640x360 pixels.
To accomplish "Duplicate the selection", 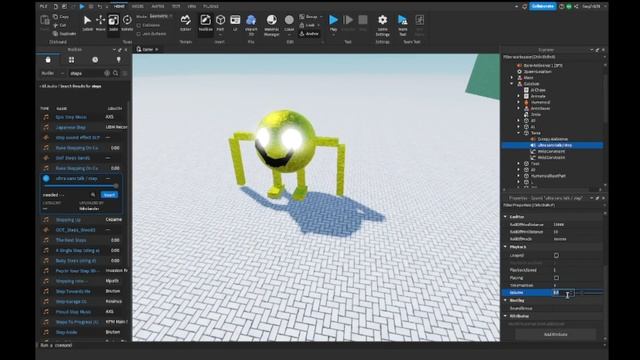I will (x=65, y=33).
